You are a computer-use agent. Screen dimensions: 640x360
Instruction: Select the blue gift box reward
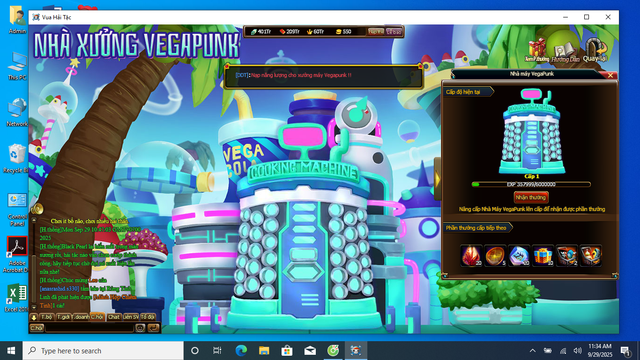click(543, 256)
